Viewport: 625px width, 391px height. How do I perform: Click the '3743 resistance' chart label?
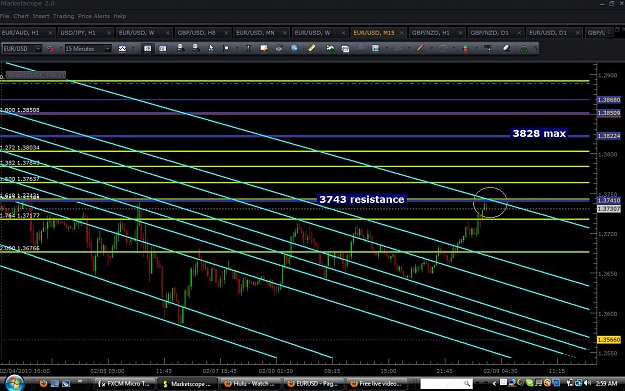click(x=362, y=199)
